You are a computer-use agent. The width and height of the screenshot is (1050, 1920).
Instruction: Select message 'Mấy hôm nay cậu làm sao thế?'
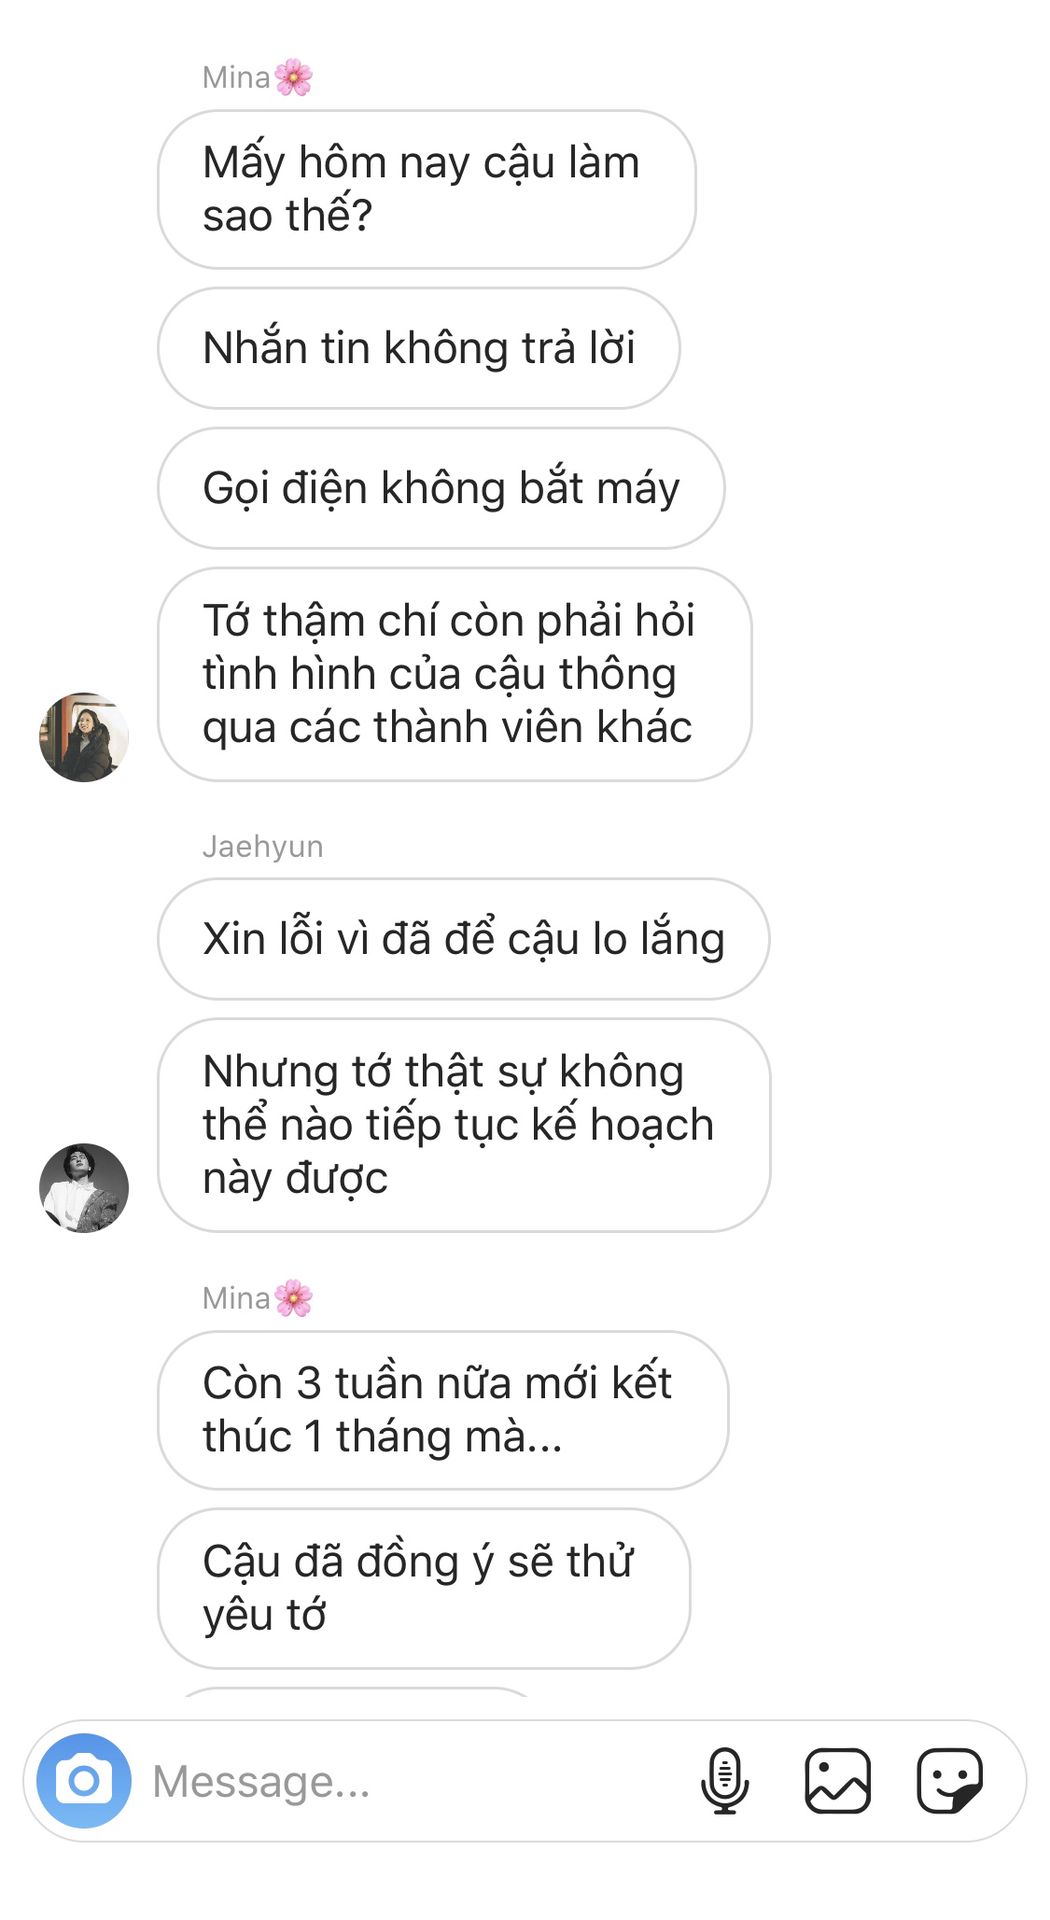[x=427, y=189]
